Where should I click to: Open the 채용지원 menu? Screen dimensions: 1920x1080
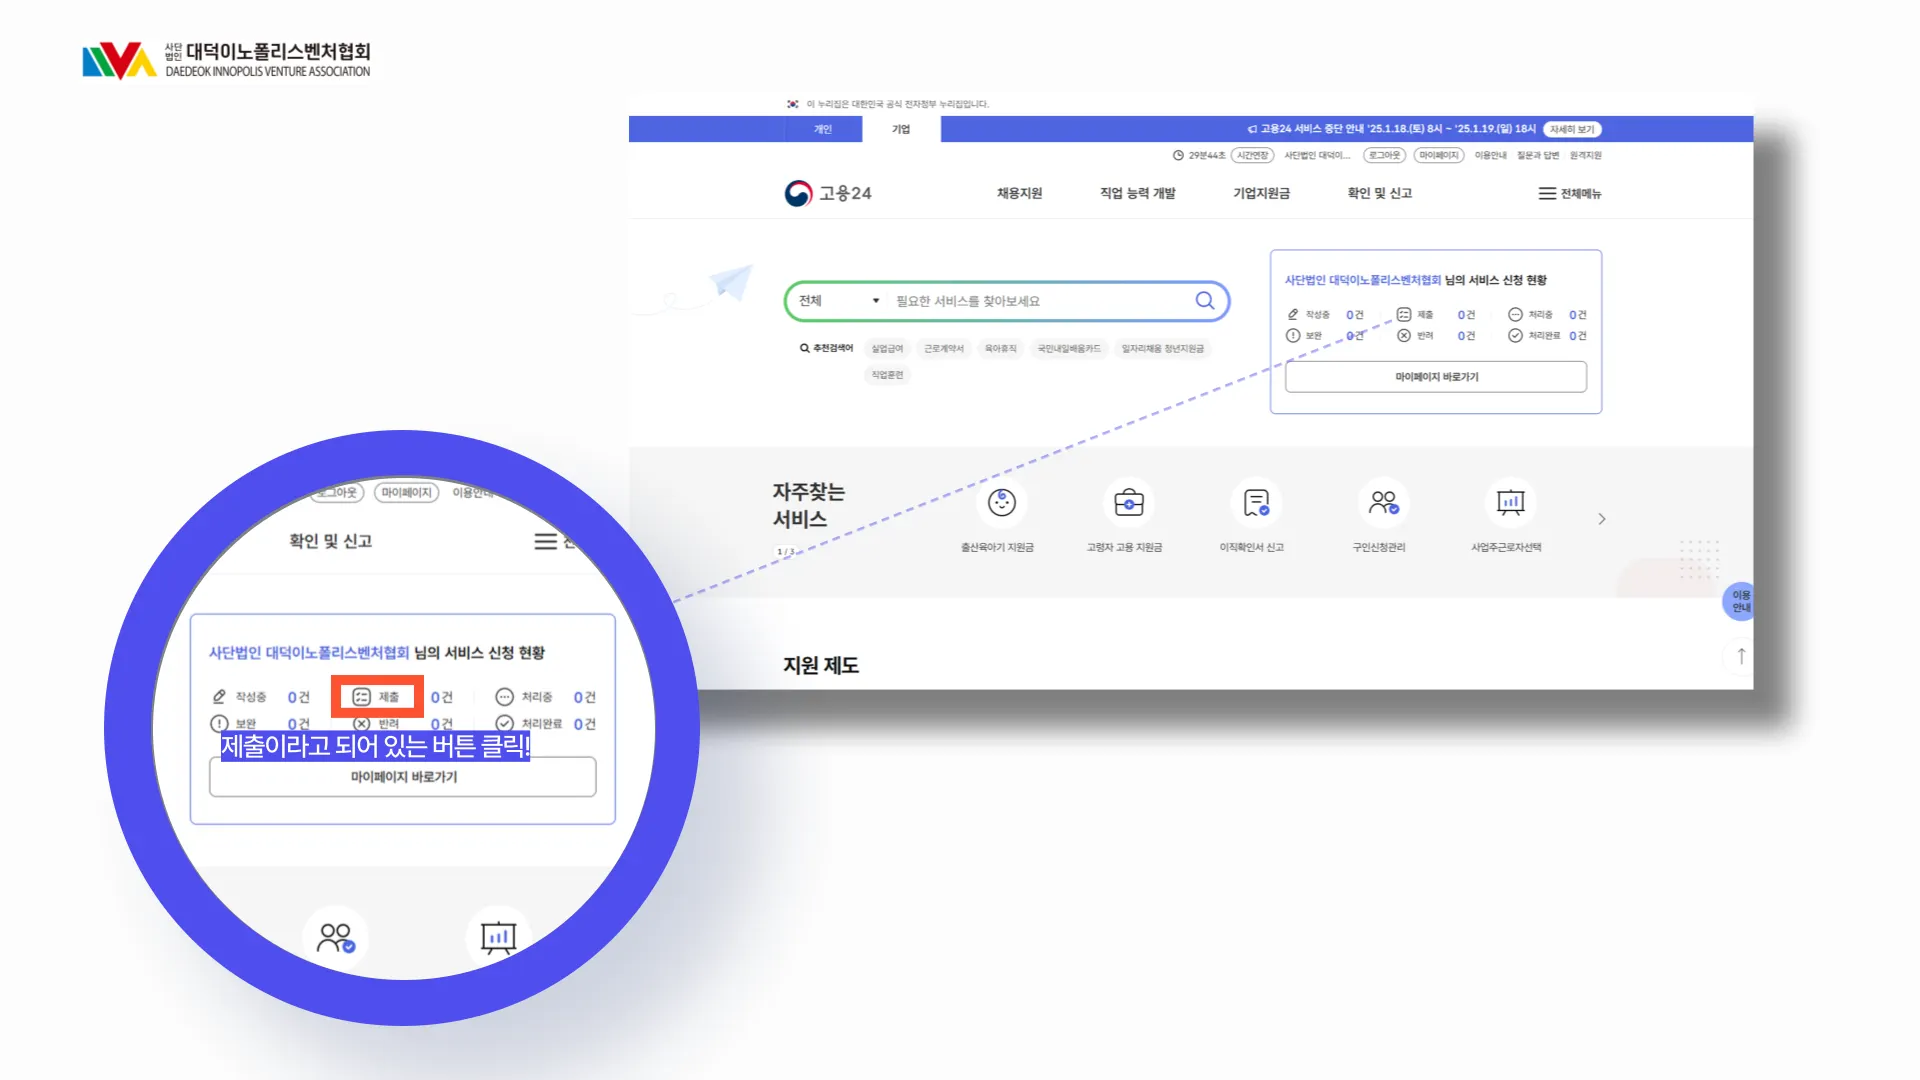tap(1019, 193)
